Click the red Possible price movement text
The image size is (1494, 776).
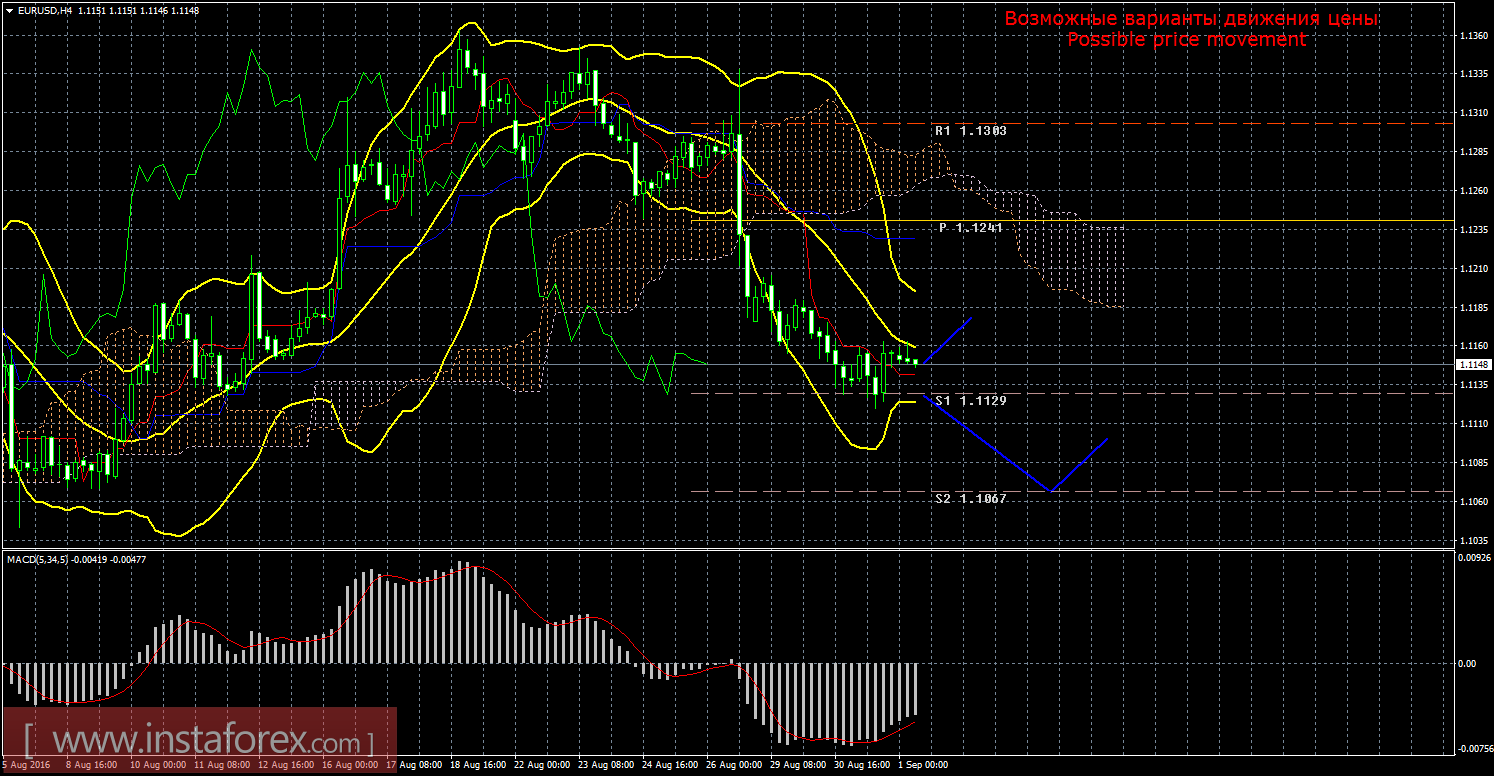(1186, 39)
